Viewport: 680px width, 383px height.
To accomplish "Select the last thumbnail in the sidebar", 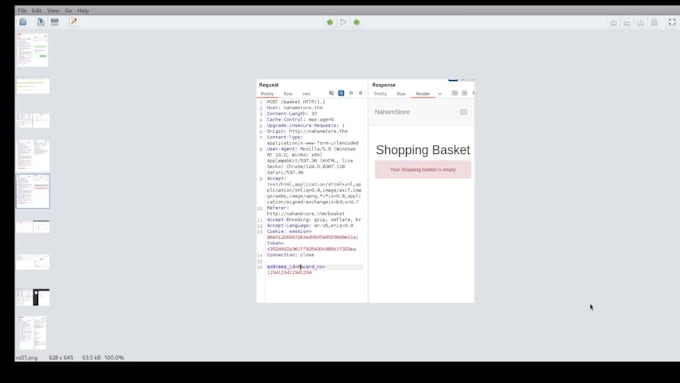I will (33, 332).
